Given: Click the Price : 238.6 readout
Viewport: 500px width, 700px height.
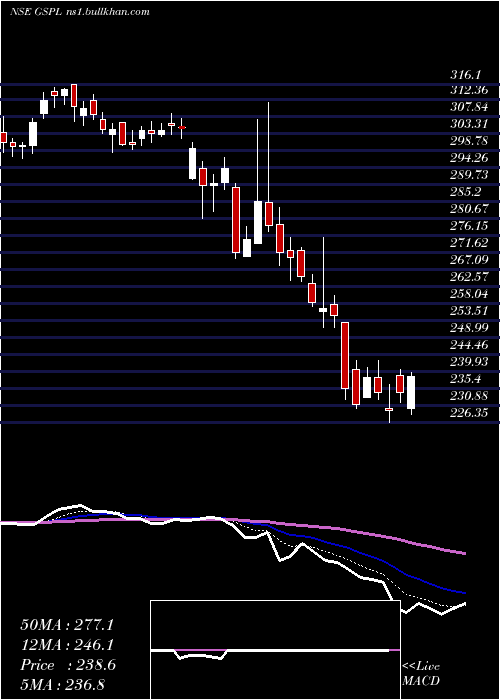Looking at the screenshot, I should click(x=68, y=665).
